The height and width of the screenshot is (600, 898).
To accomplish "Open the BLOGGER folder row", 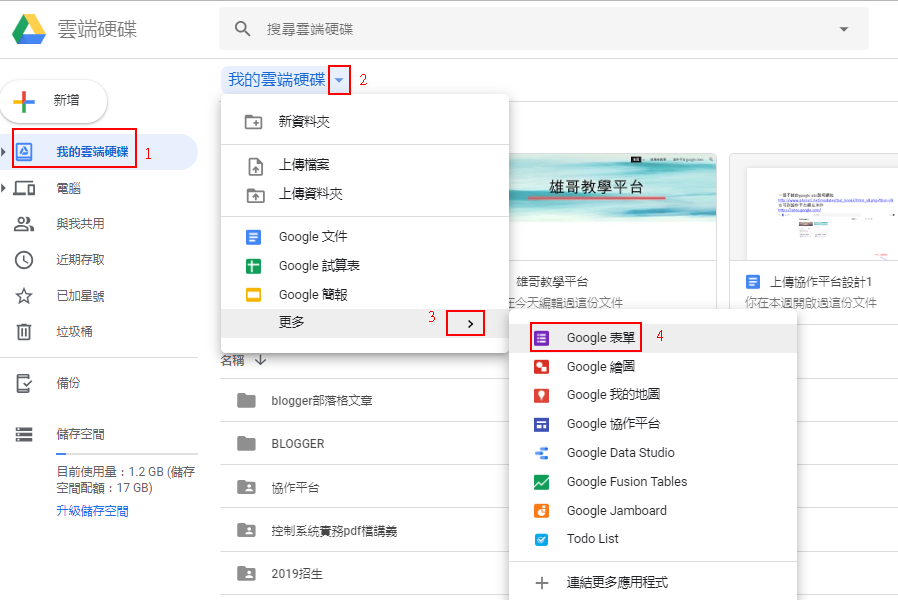I will pos(365,444).
